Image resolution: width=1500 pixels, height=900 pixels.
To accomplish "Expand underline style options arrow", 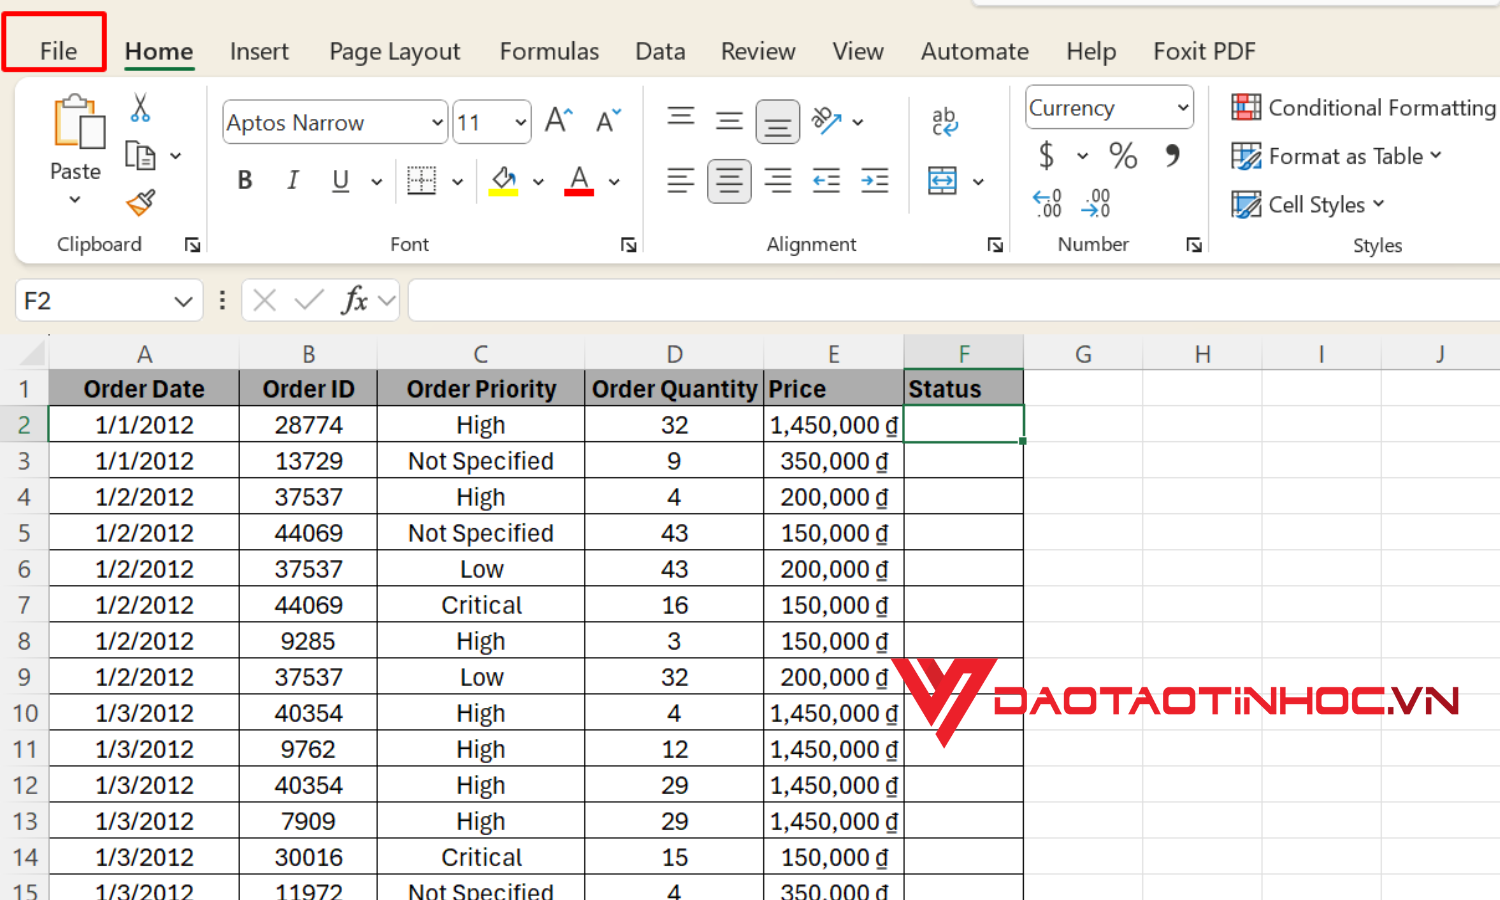I will (377, 181).
